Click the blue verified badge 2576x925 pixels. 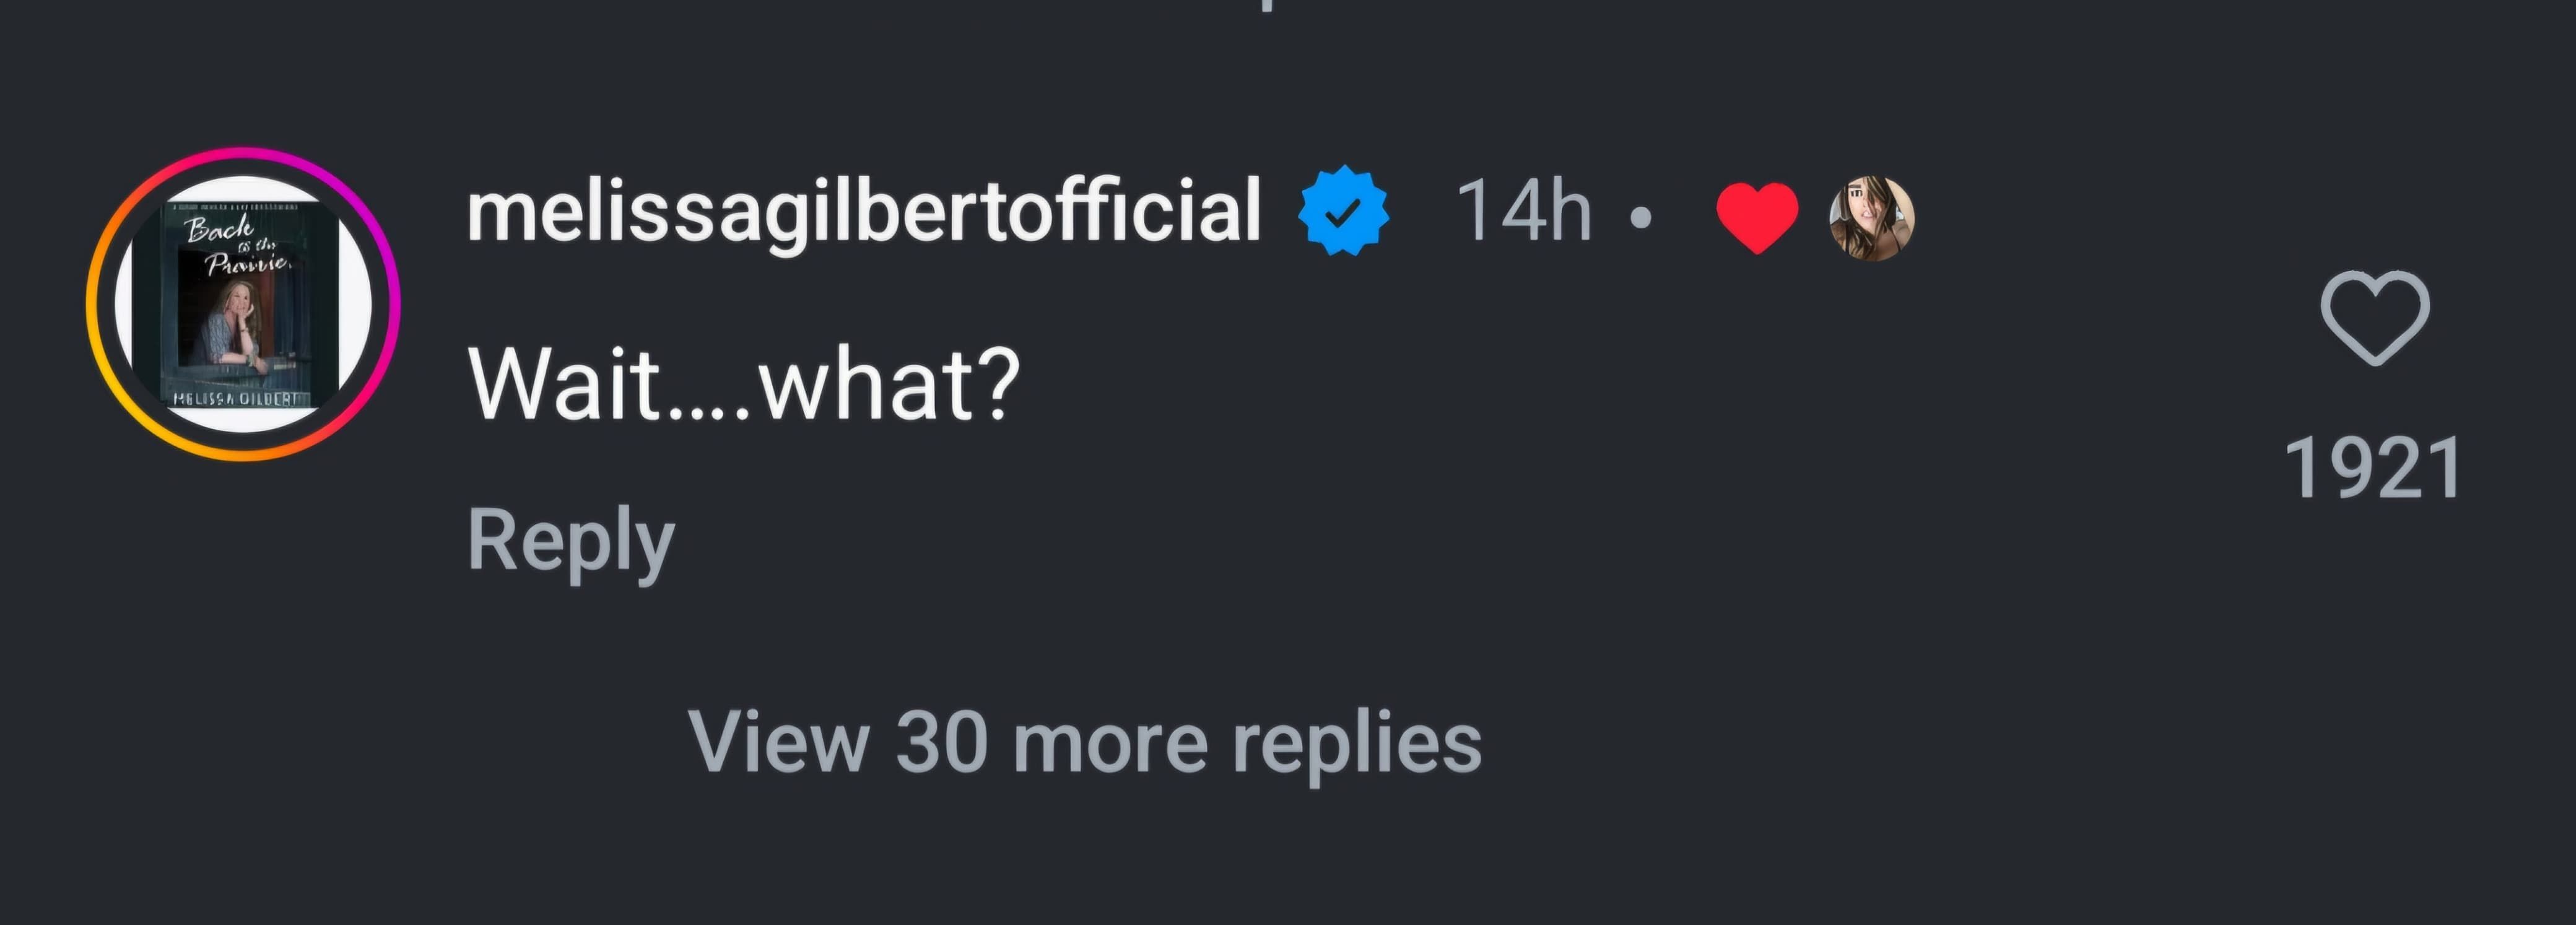pyautogui.click(x=1343, y=210)
